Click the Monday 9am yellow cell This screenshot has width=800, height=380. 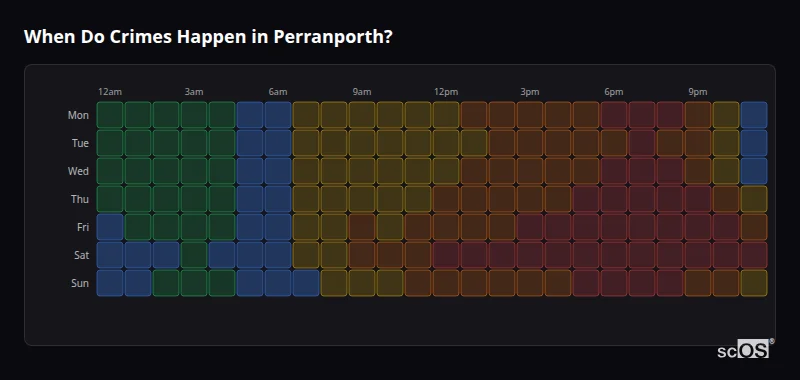click(x=362, y=115)
